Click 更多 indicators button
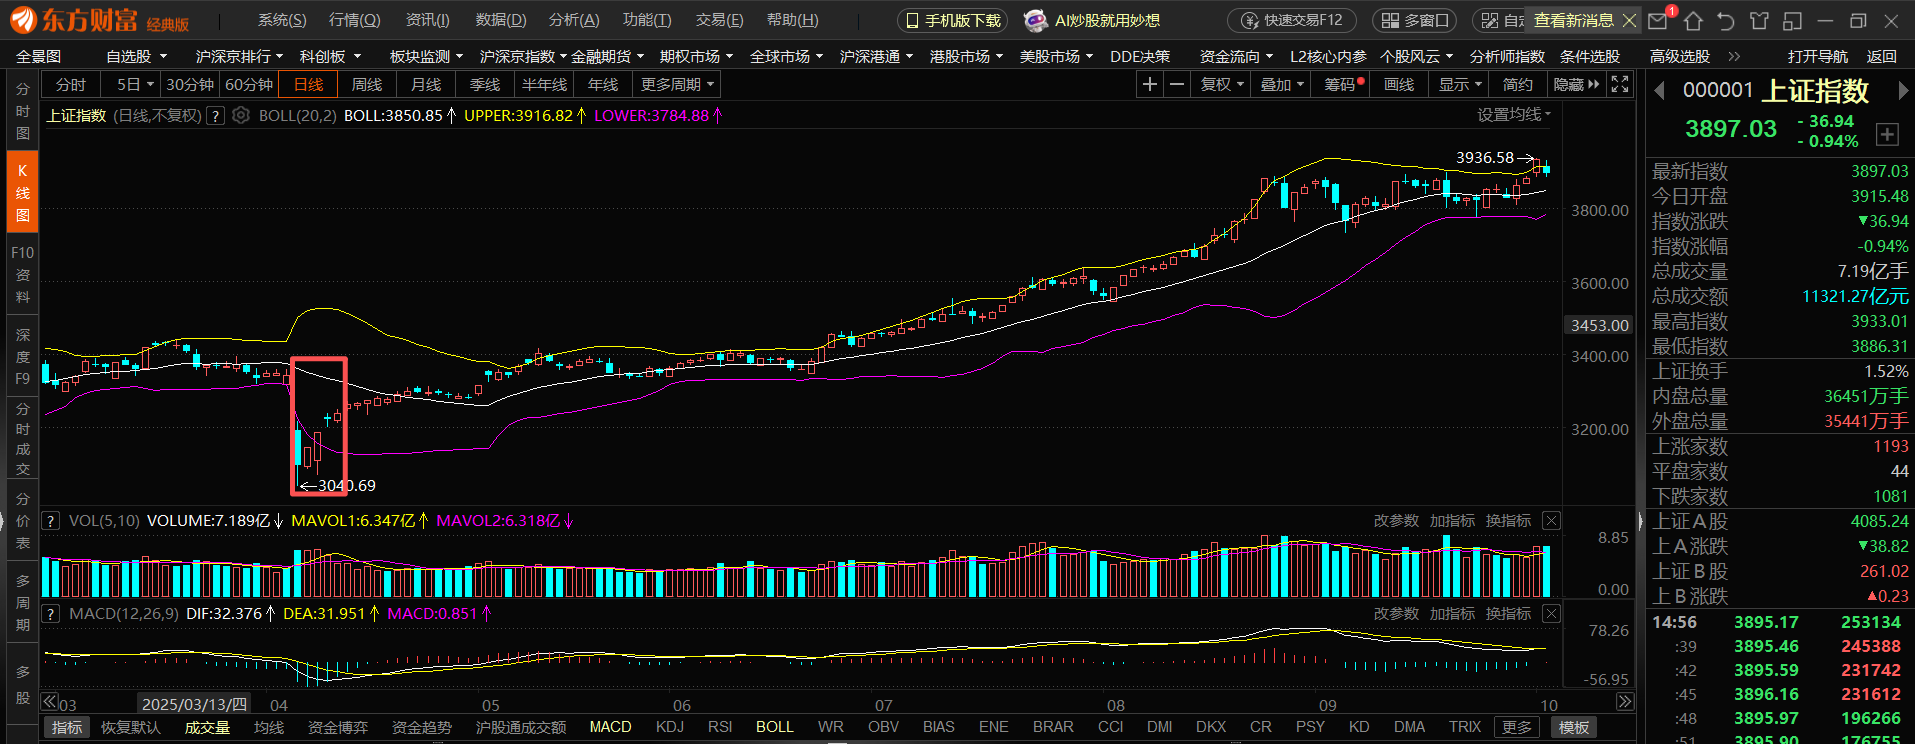This screenshot has height=744, width=1915. 1517,727
